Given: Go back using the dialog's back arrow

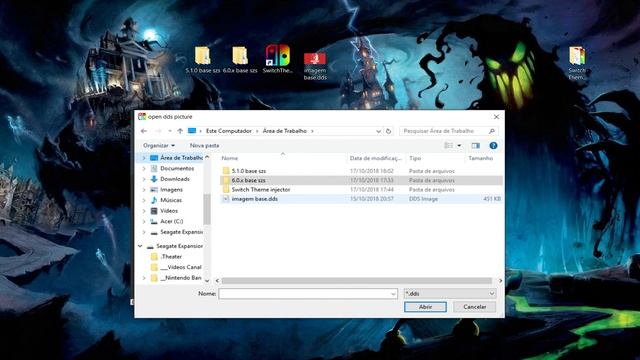Looking at the screenshot, I should pos(144,131).
